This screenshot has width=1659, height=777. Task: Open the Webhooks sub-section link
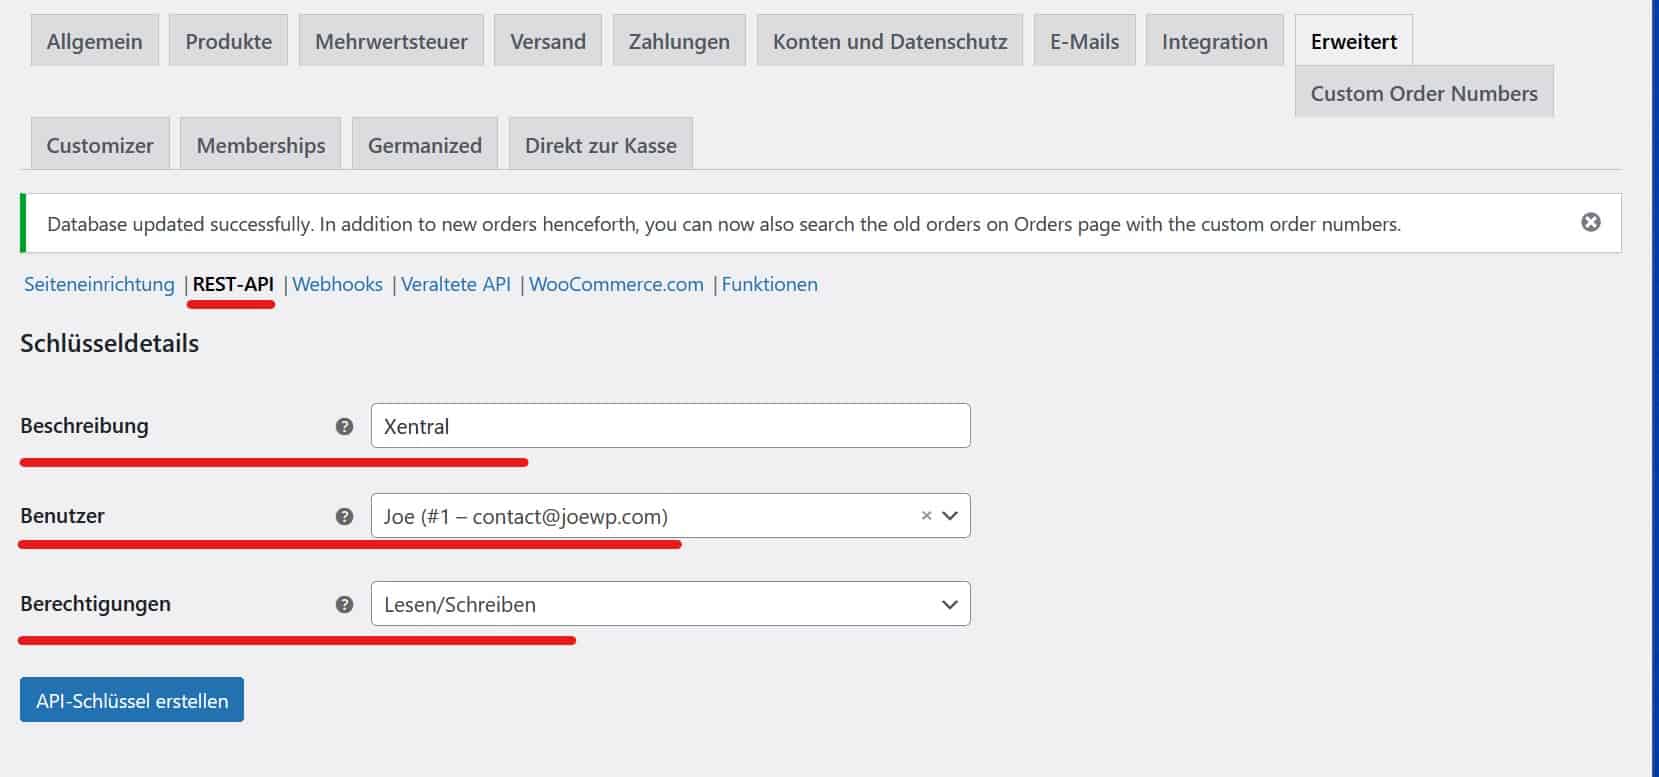(337, 284)
